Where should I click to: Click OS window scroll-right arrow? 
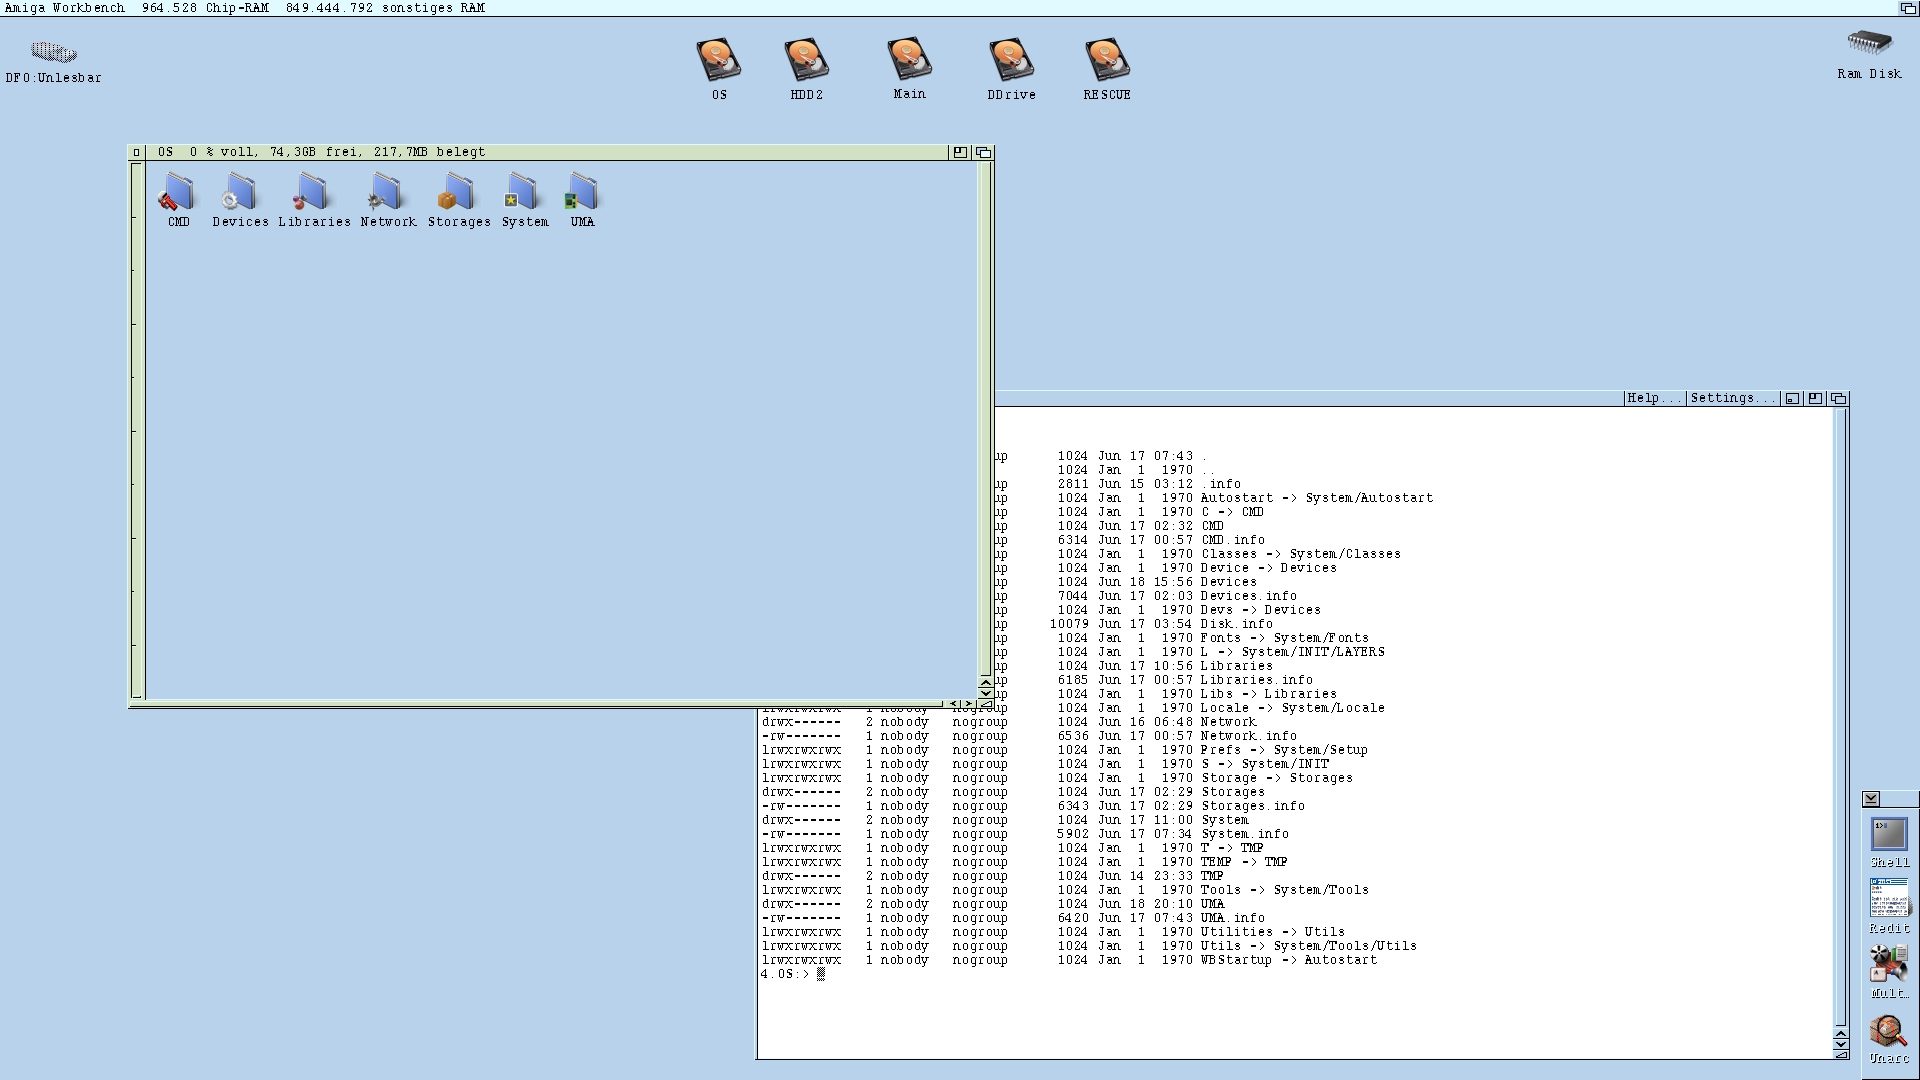(967, 704)
